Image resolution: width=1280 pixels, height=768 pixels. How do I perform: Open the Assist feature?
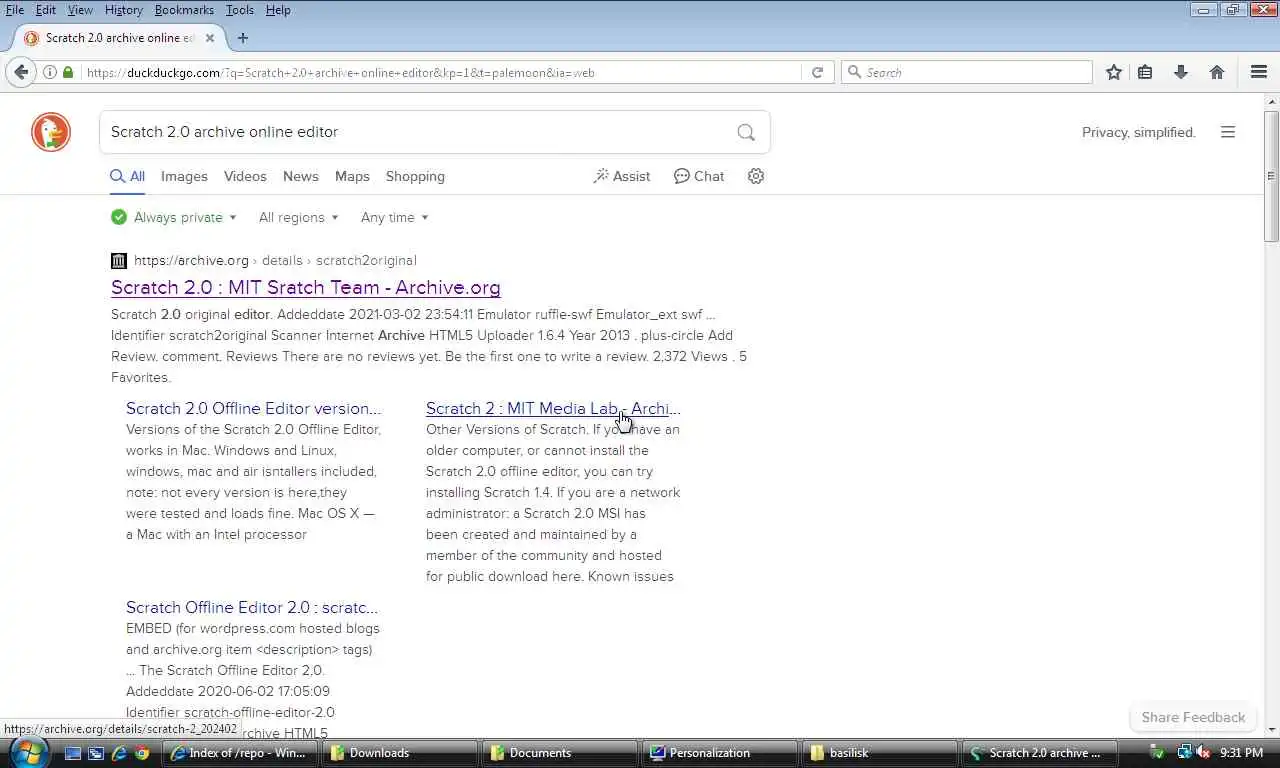(x=622, y=176)
